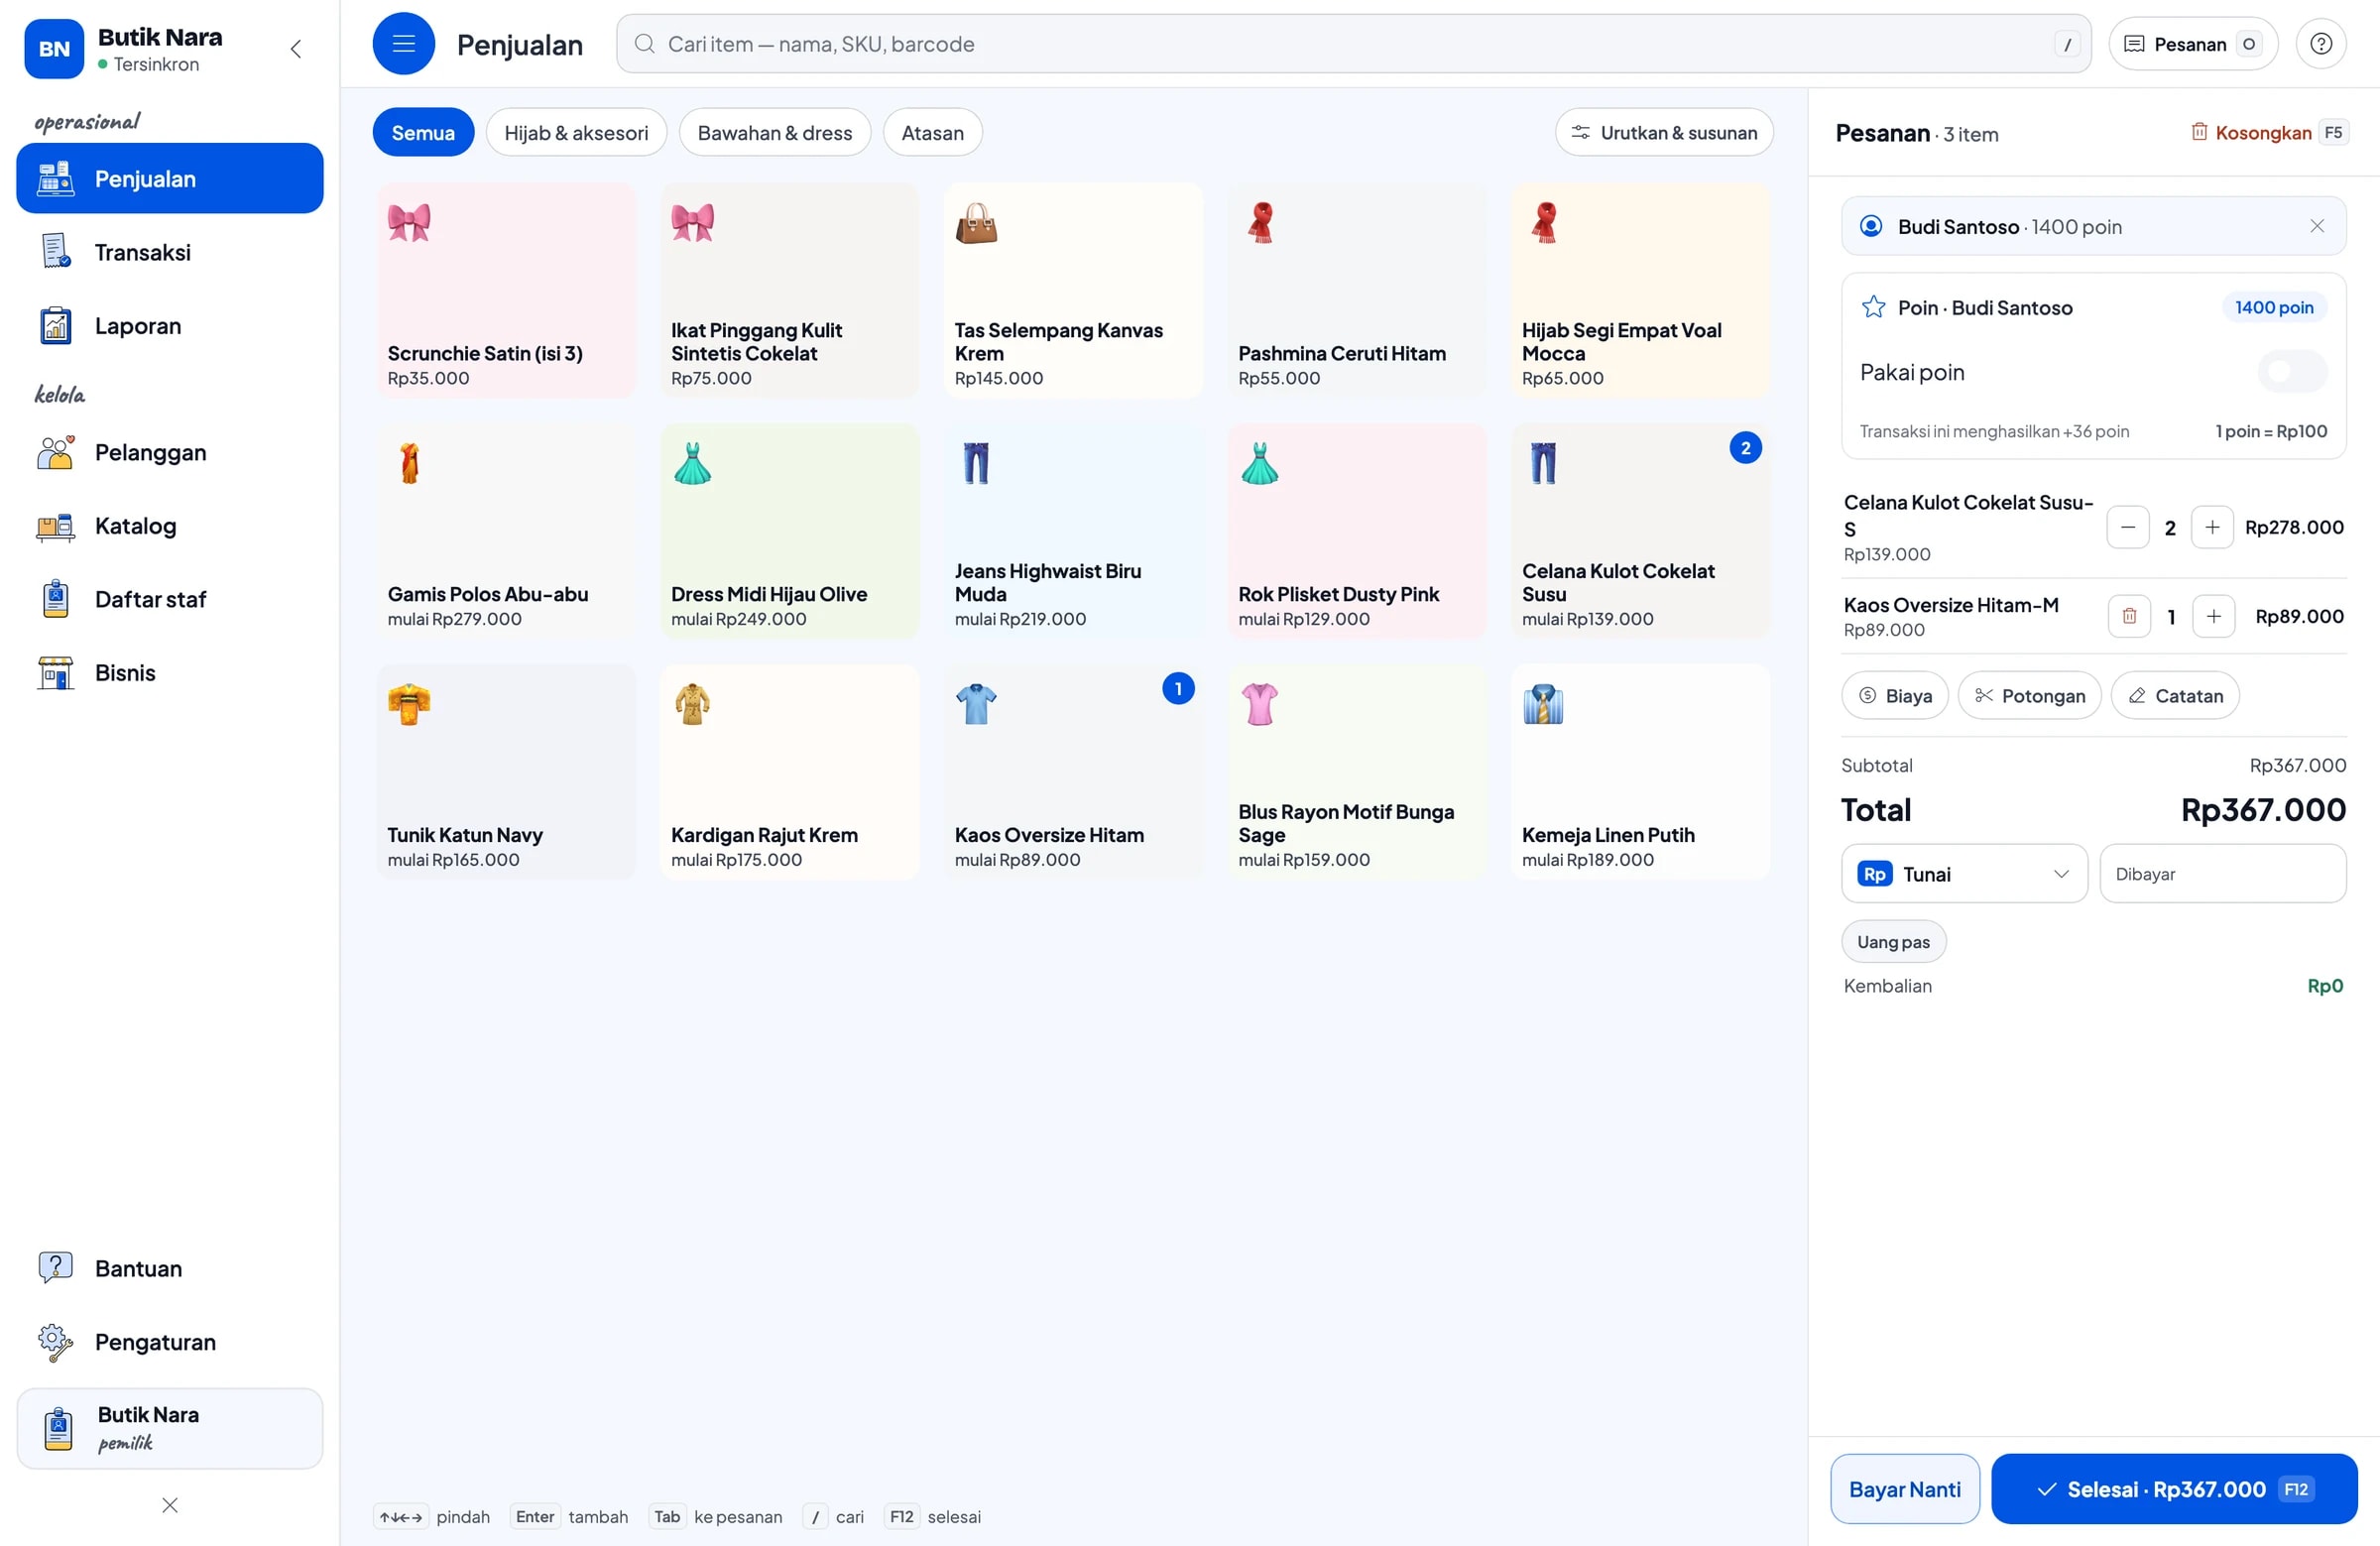Open the blue hamburger menu button

tap(403, 44)
